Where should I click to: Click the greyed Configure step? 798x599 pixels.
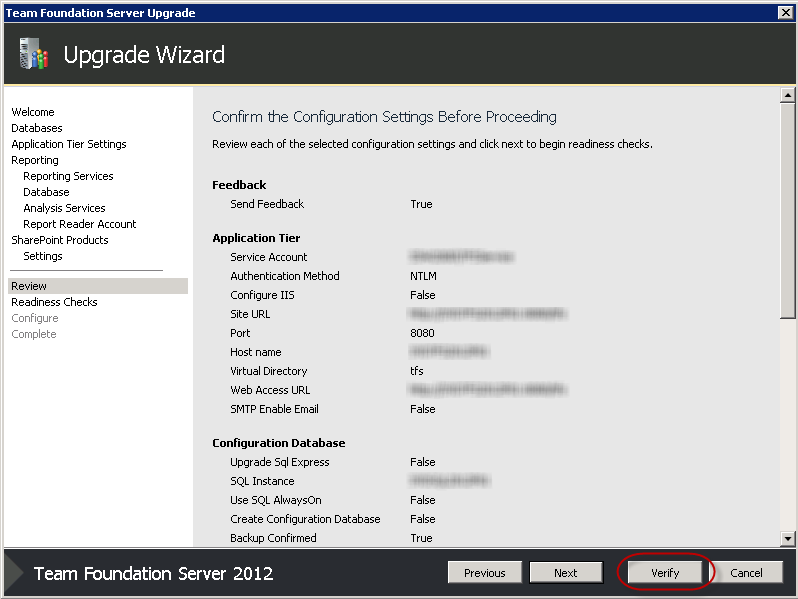[x=35, y=318]
